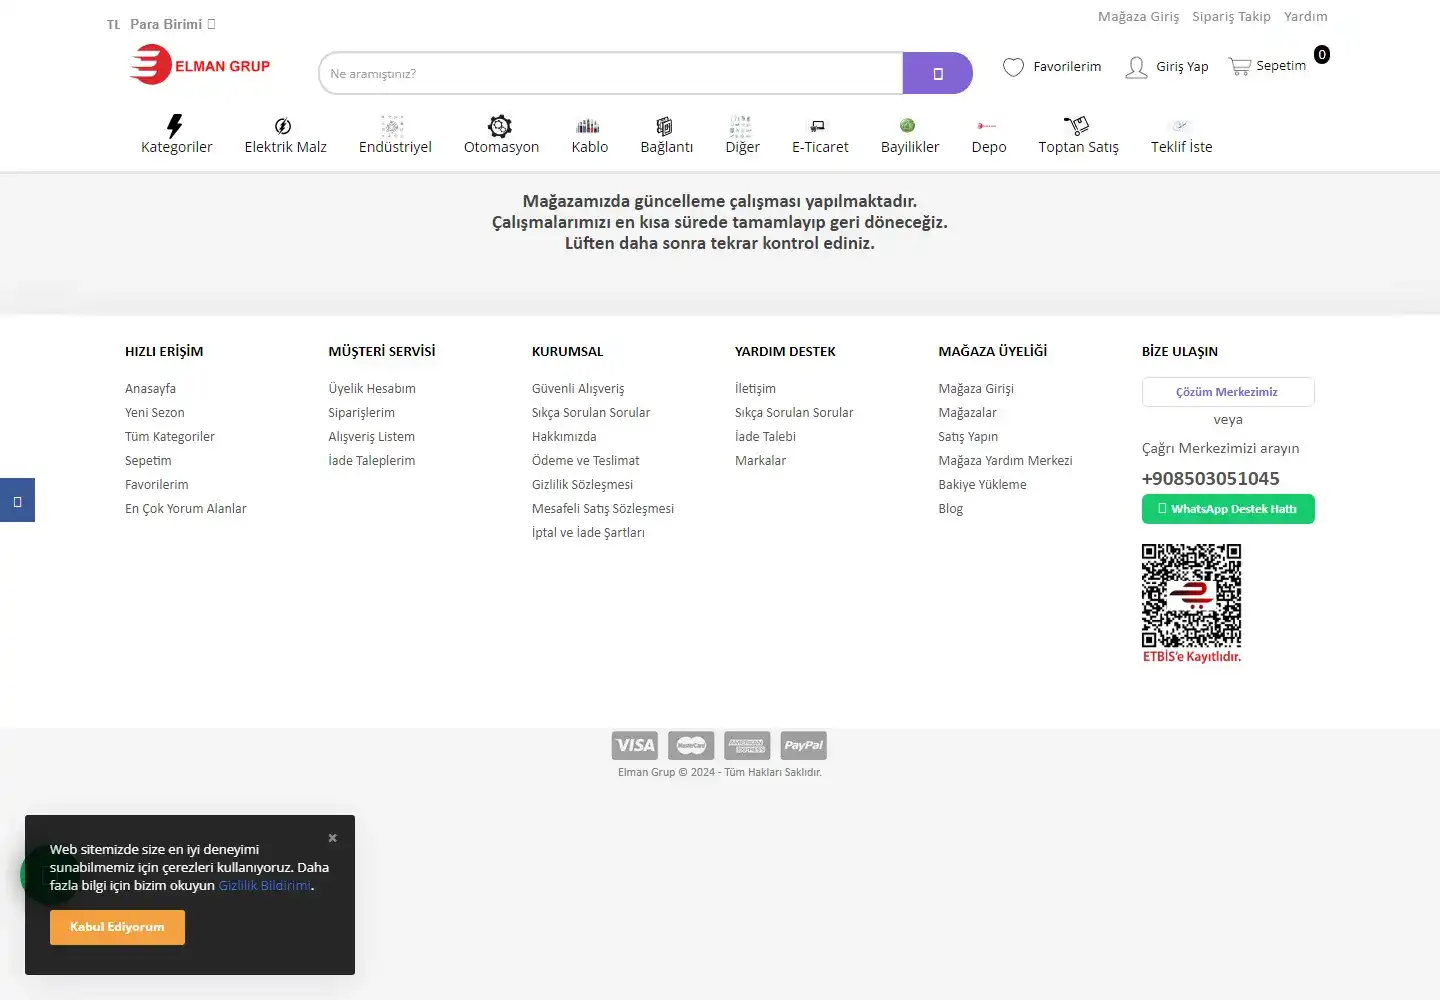
Task: Open the Üyelik Hesabım link
Action: 372,388
